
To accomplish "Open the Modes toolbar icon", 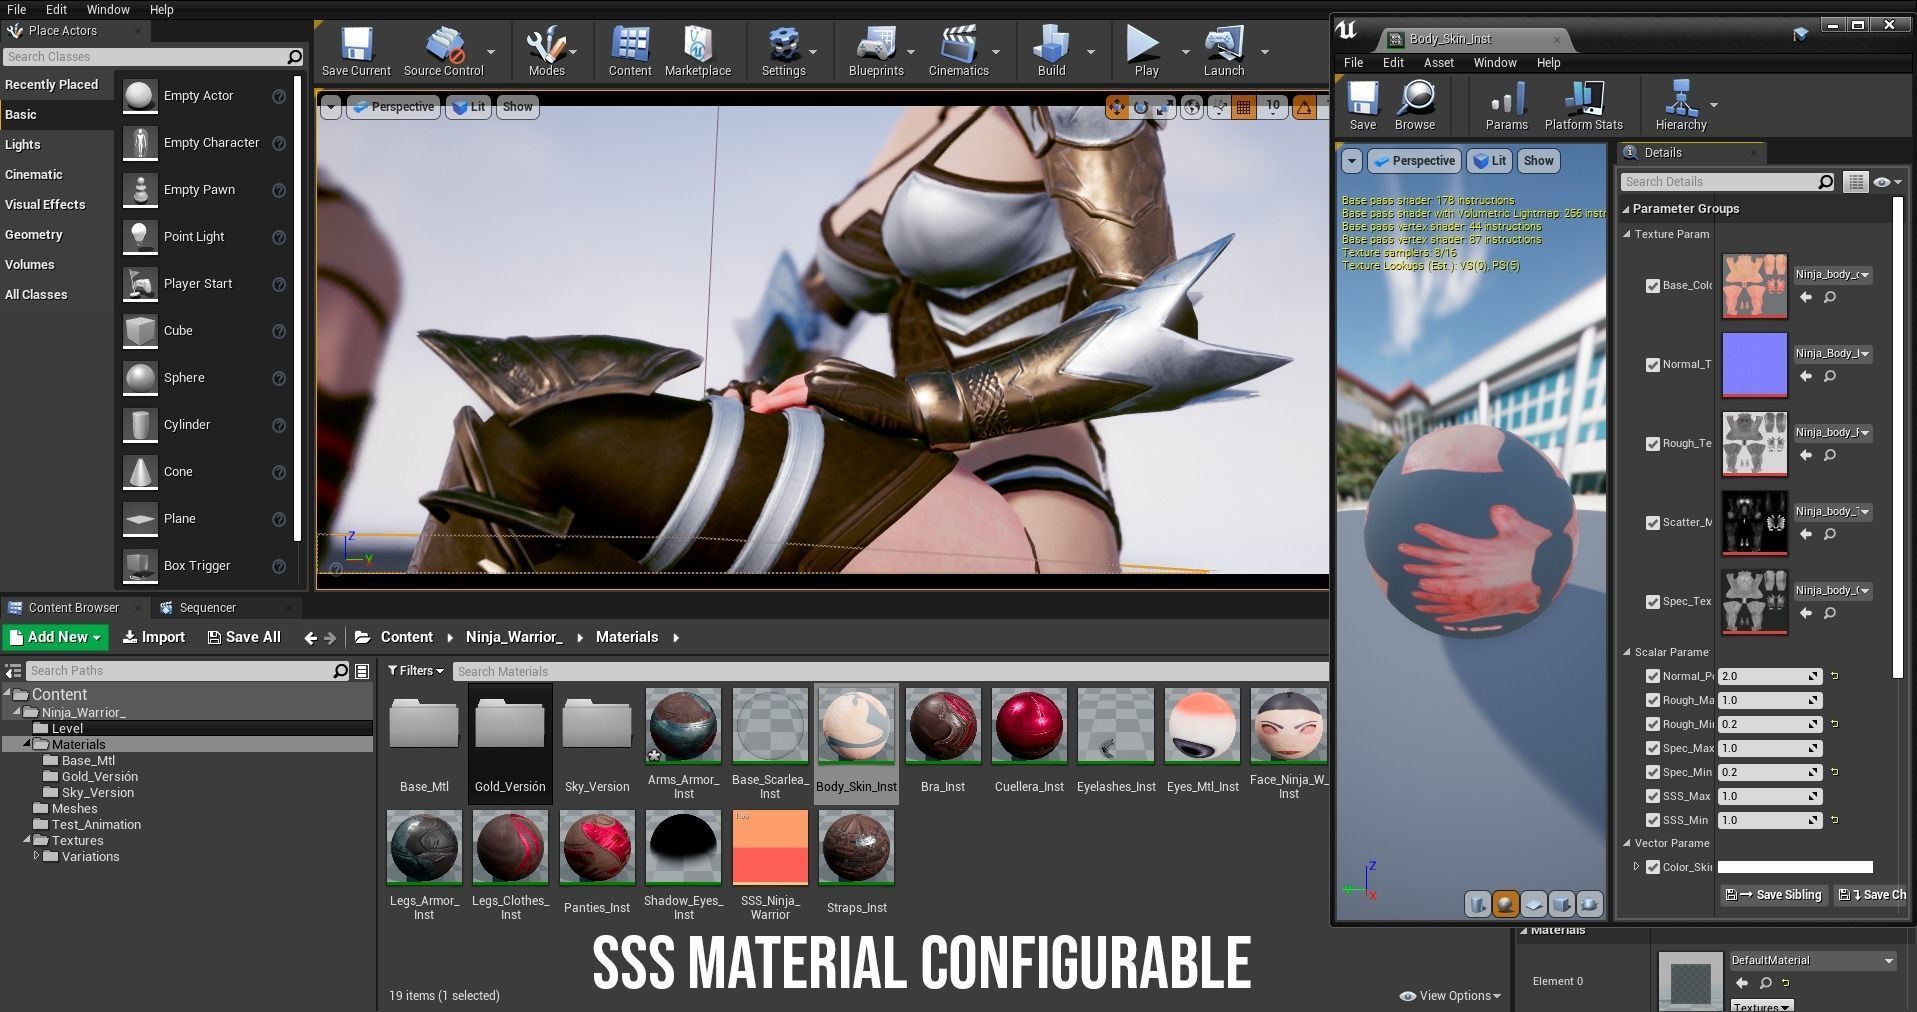I will coord(546,52).
